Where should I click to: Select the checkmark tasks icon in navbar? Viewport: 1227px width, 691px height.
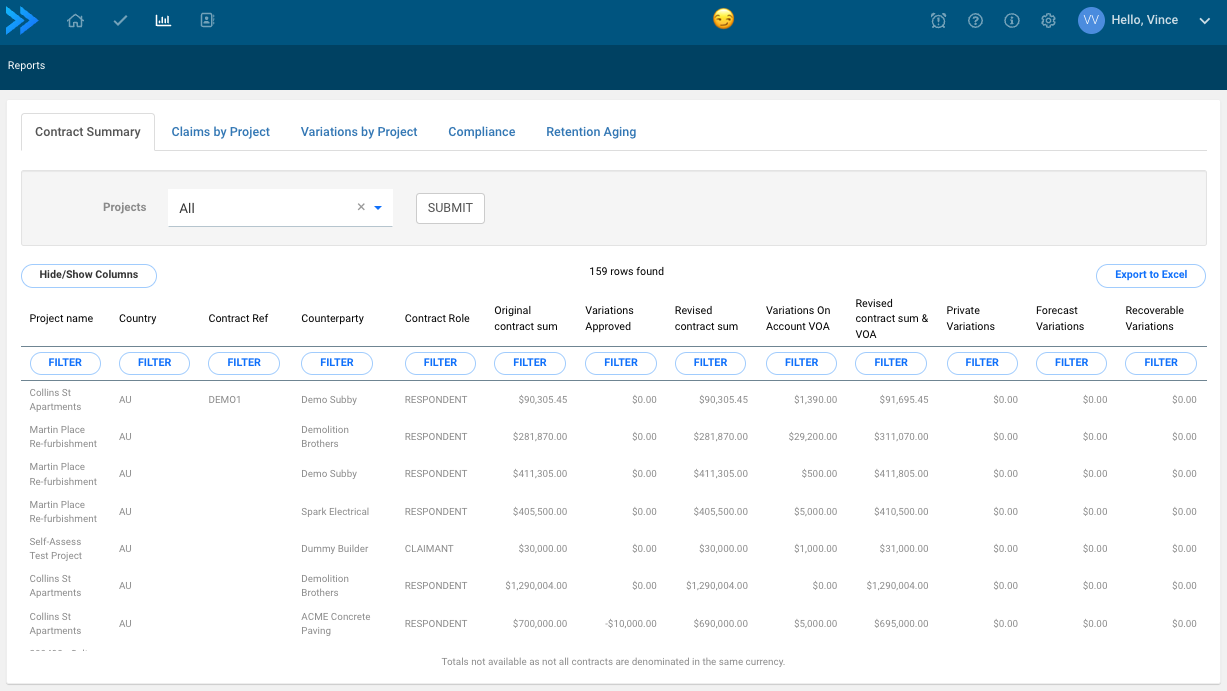coord(120,20)
